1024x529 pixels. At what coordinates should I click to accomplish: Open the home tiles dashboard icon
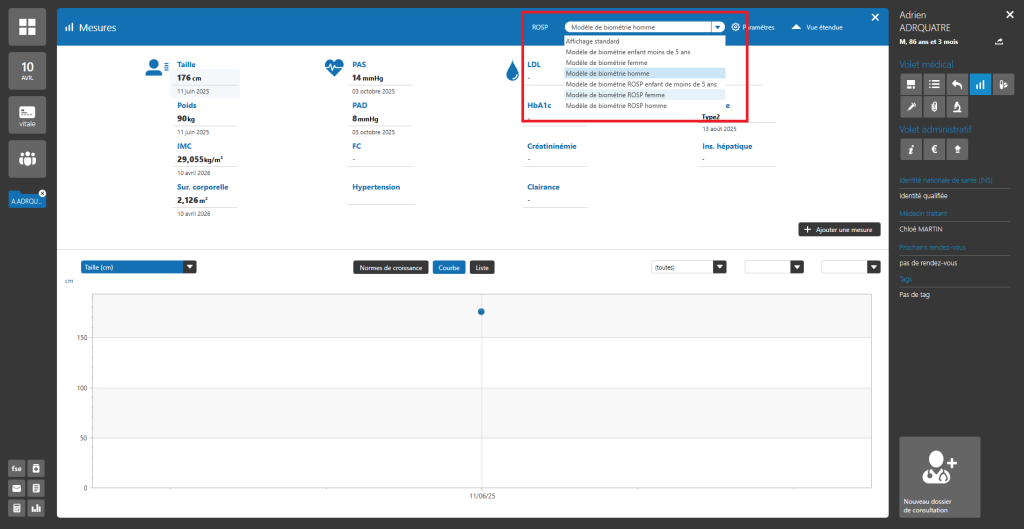27,28
